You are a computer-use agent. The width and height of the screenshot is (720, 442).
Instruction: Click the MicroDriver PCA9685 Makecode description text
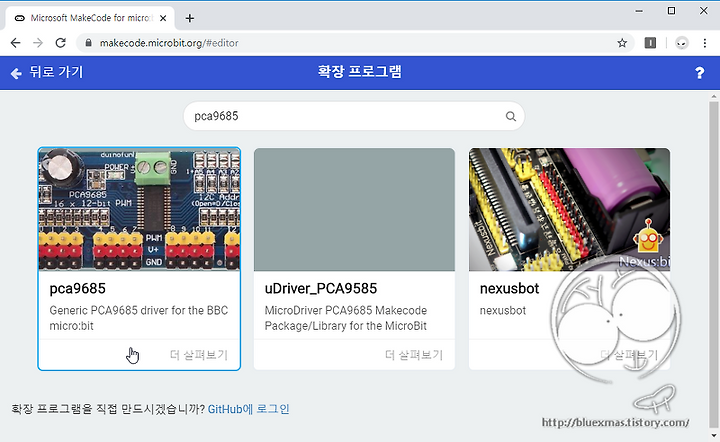tap(345, 318)
